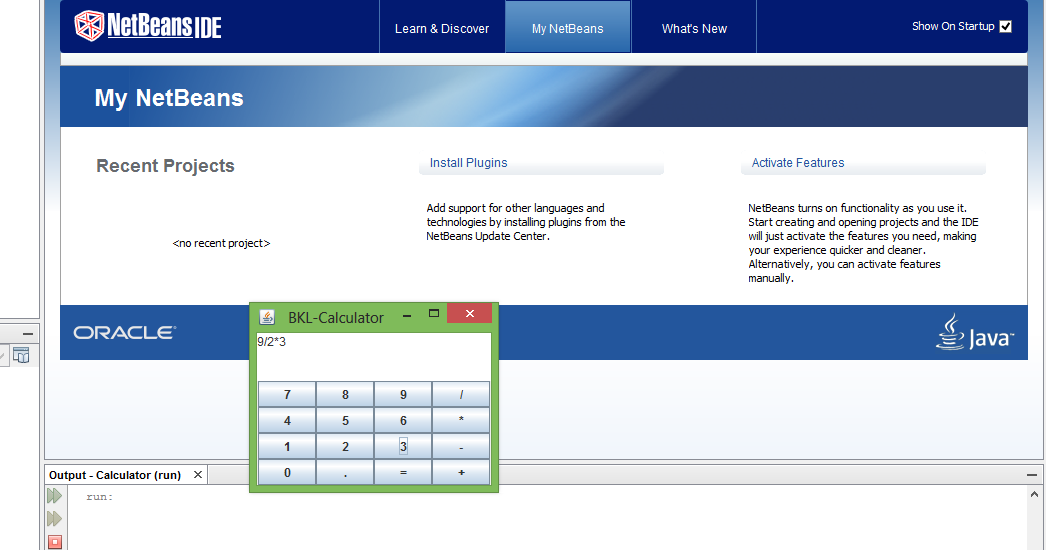Click the calculator decimal point button
The width and height of the screenshot is (1046, 550).
point(345,473)
